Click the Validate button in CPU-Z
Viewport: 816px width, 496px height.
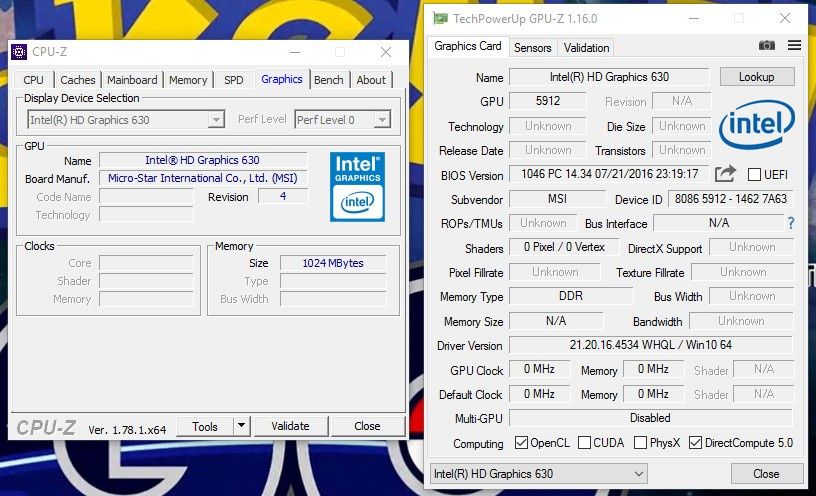(290, 426)
